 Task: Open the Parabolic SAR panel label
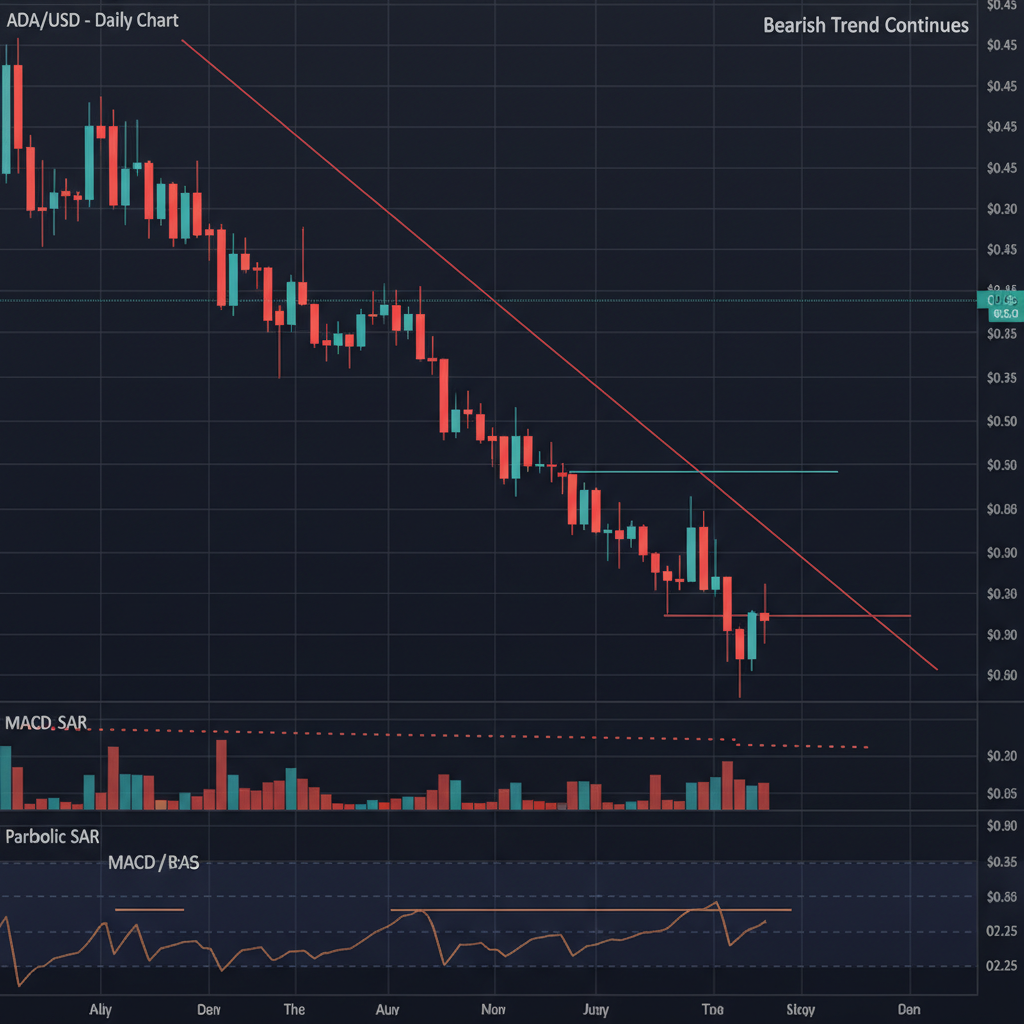tap(52, 837)
